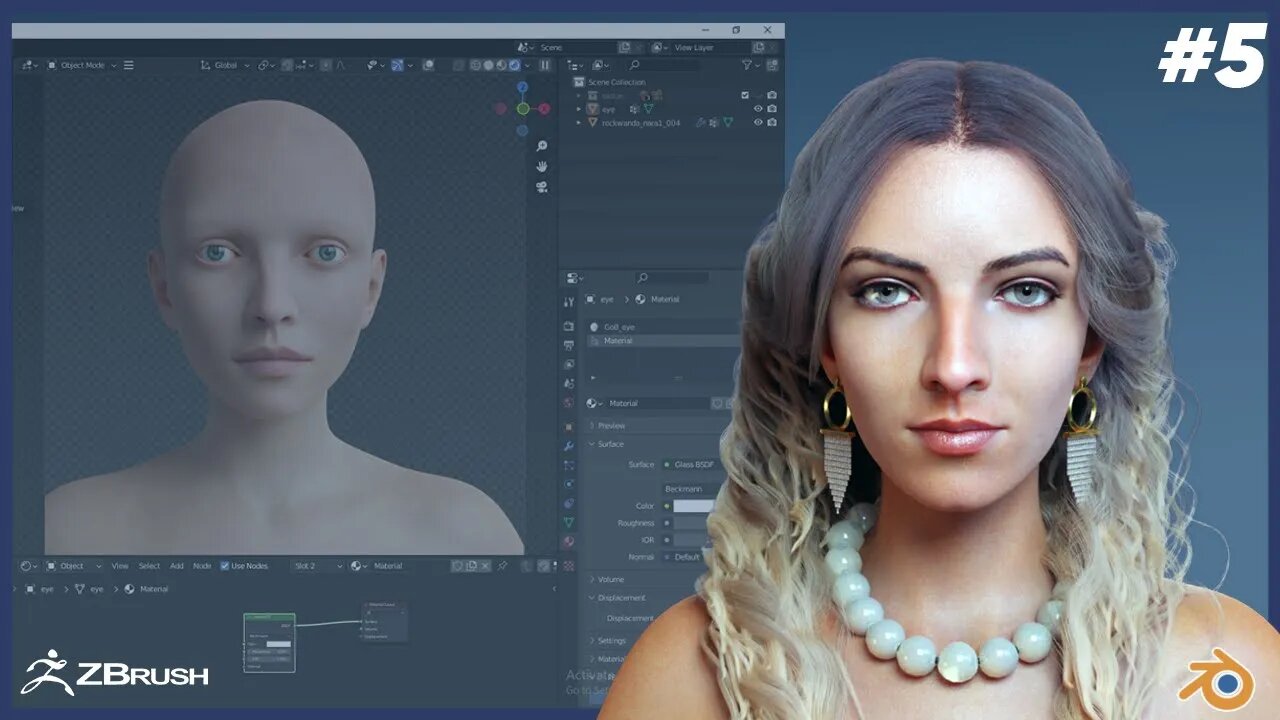Open the Render properties tab
Viewport: 1280px width, 720px height.
pyautogui.click(x=568, y=325)
